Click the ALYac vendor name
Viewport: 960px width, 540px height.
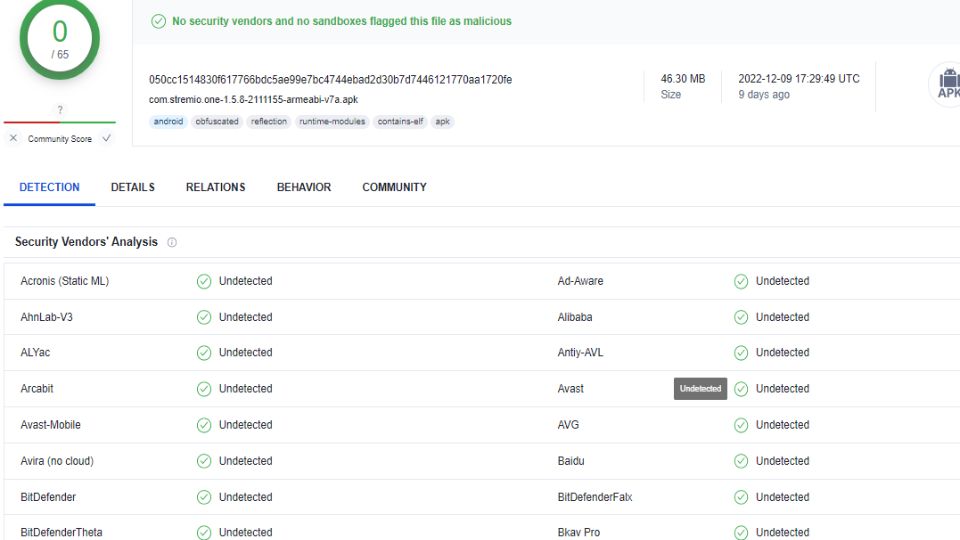[x=36, y=353]
